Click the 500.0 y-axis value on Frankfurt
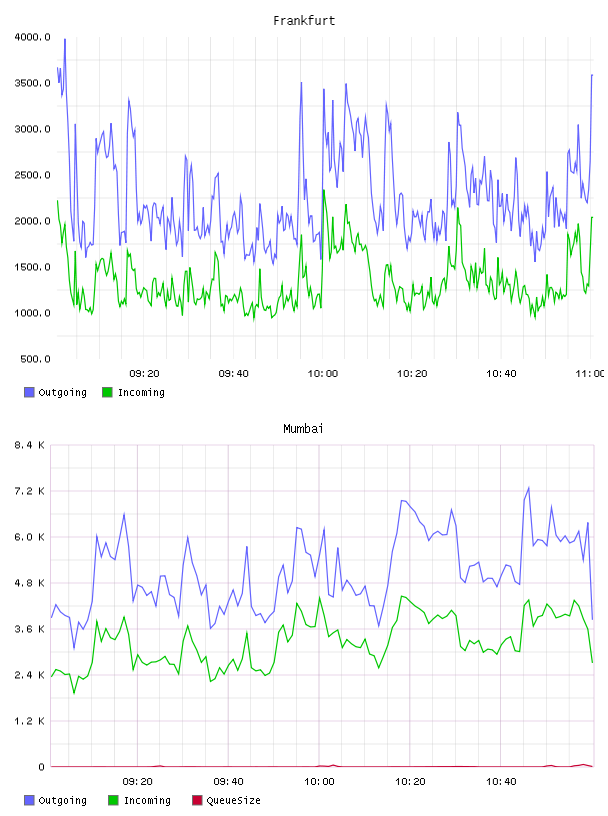Image resolution: width=608 pixels, height=816 pixels. 35,359
